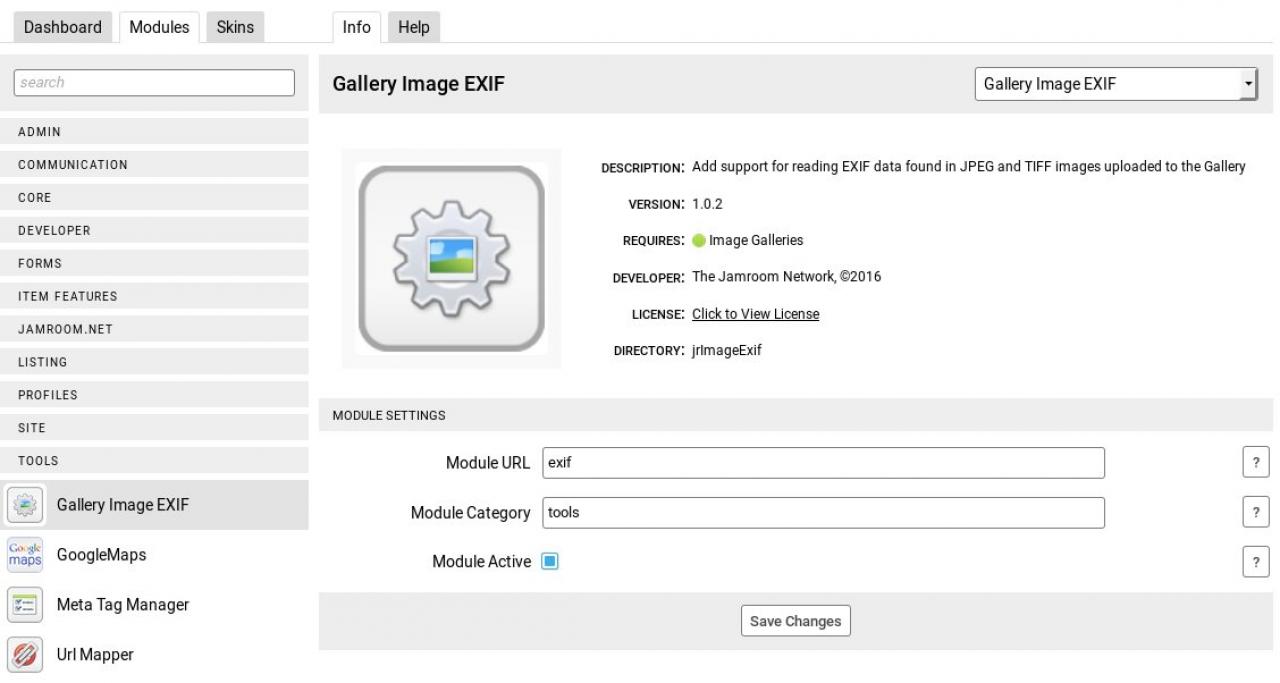
Task: Click the green Image Galleries status dot
Action: [699, 241]
